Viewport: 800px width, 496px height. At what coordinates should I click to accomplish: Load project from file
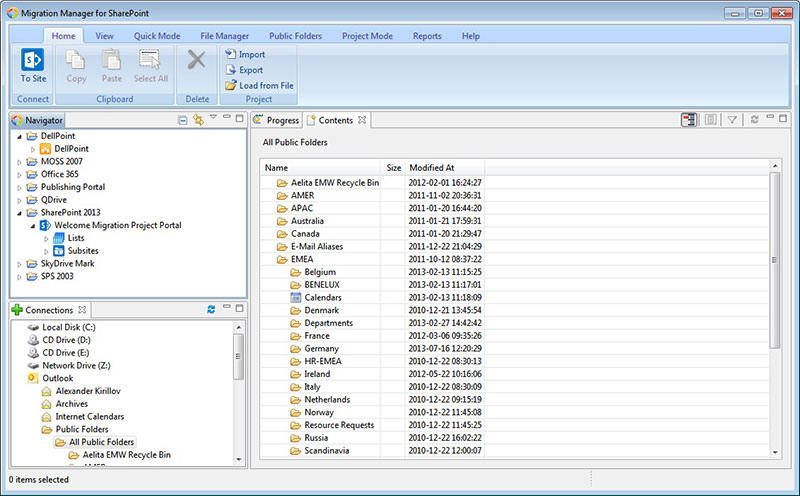click(x=260, y=85)
